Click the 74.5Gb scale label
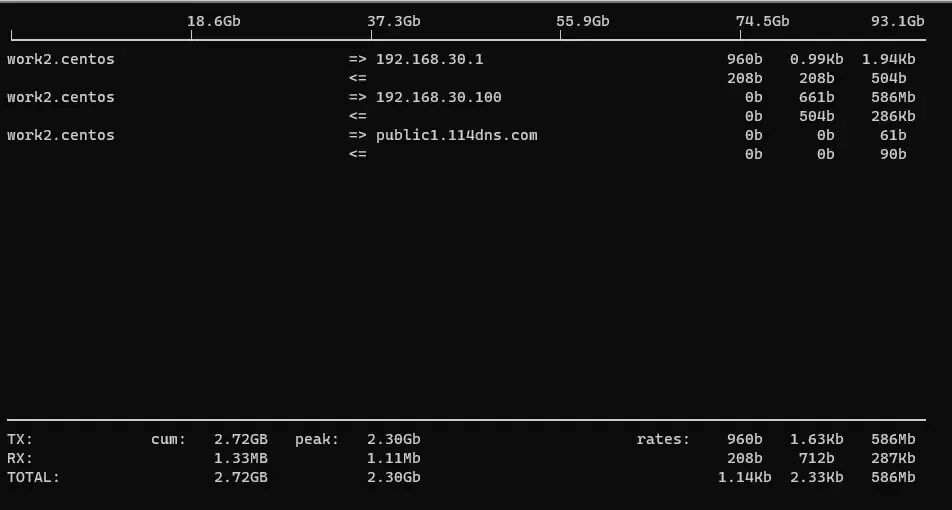The image size is (952, 510). [x=763, y=21]
